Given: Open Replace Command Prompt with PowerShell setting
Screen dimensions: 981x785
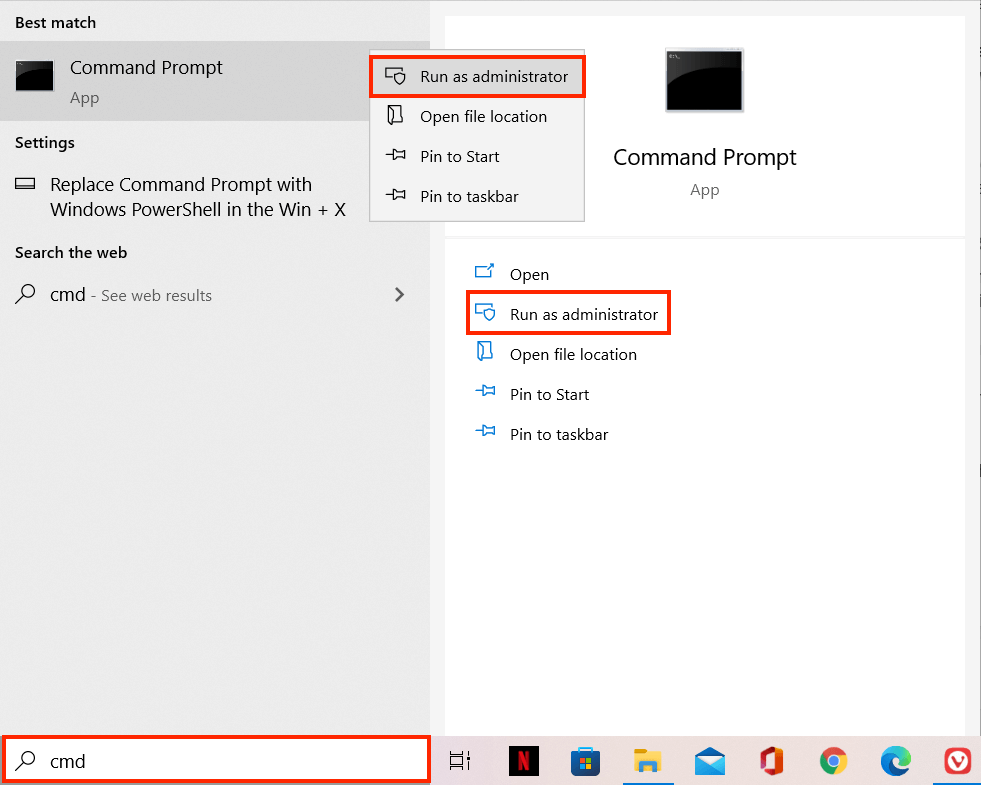Looking at the screenshot, I should point(198,197).
